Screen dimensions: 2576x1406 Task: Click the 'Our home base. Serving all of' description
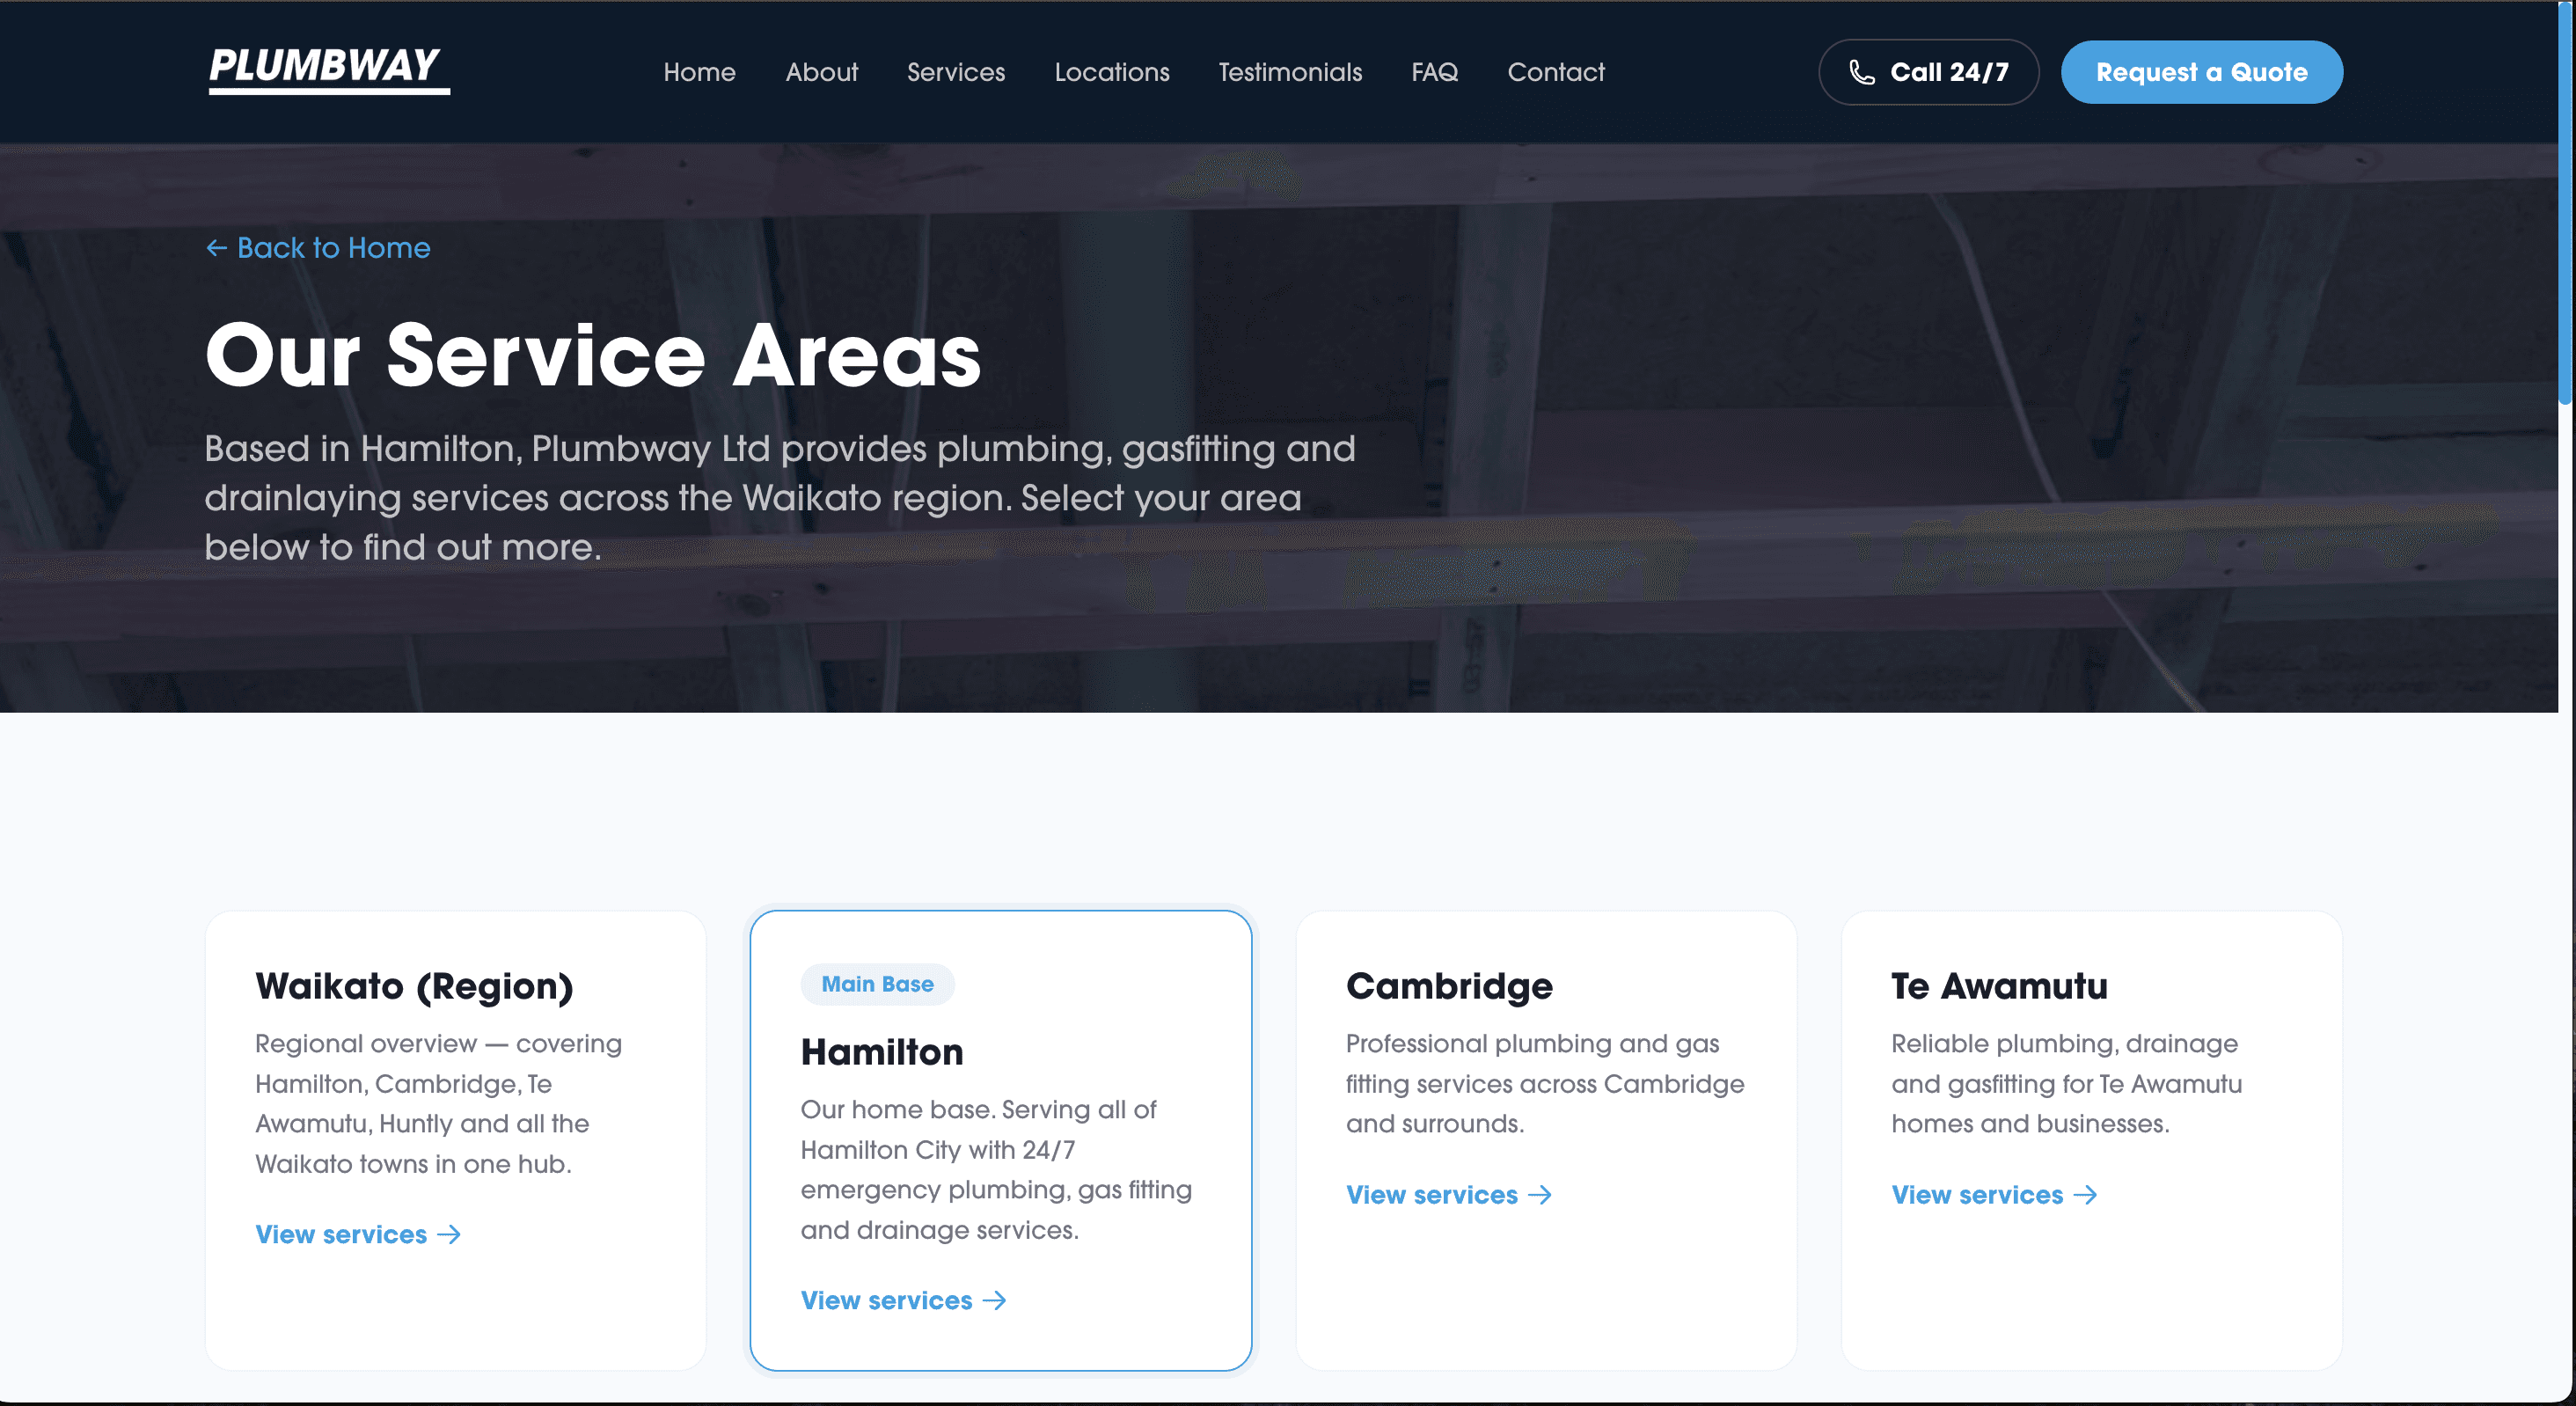(996, 1170)
